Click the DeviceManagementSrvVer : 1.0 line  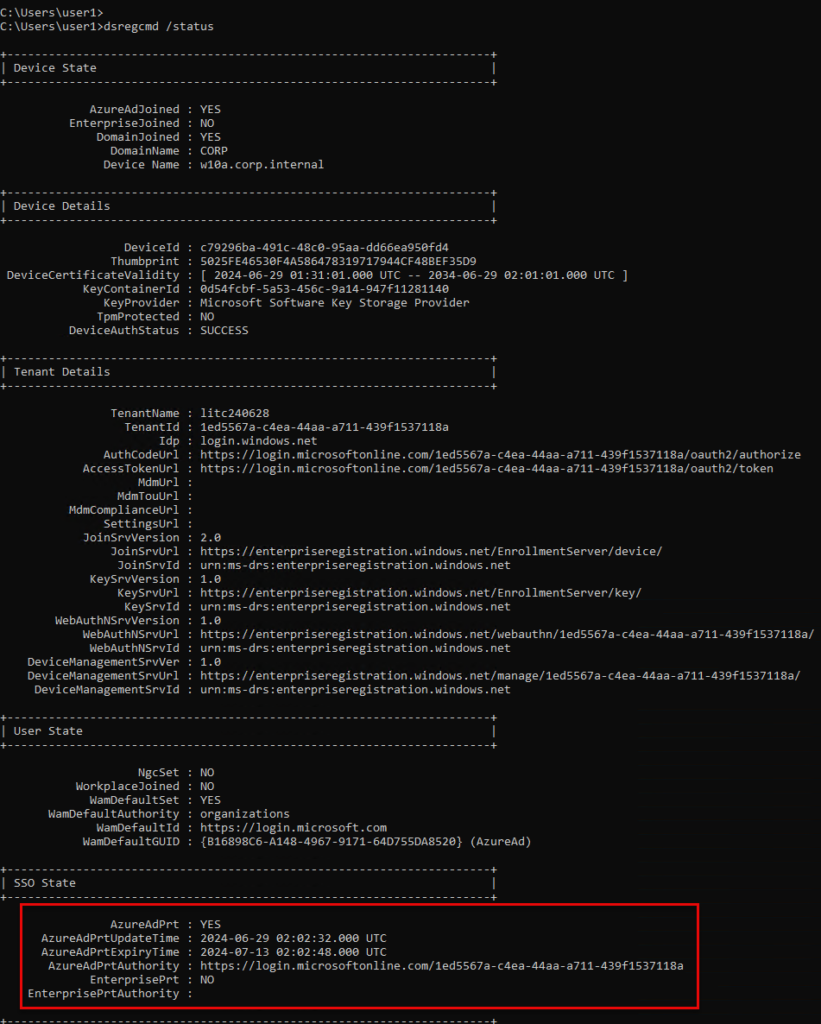(x=124, y=662)
